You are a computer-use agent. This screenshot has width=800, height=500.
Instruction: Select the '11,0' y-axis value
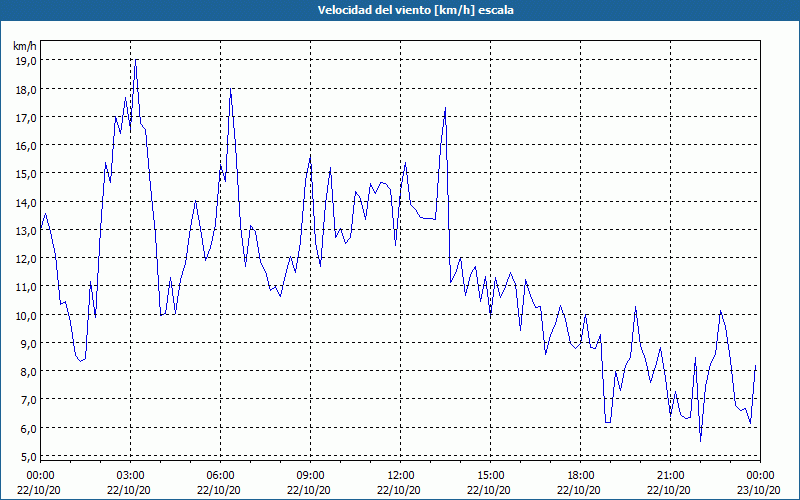pyautogui.click(x=27, y=287)
